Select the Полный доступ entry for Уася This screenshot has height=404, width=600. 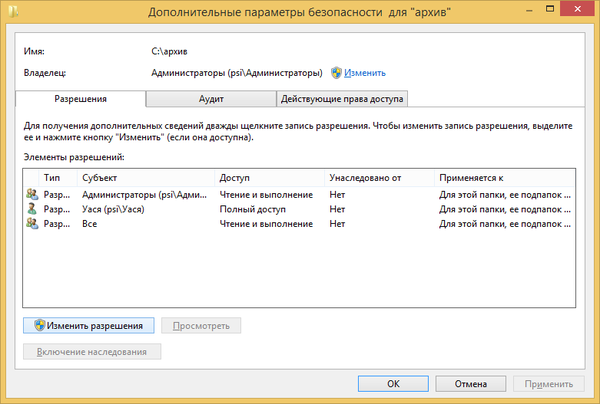click(252, 210)
